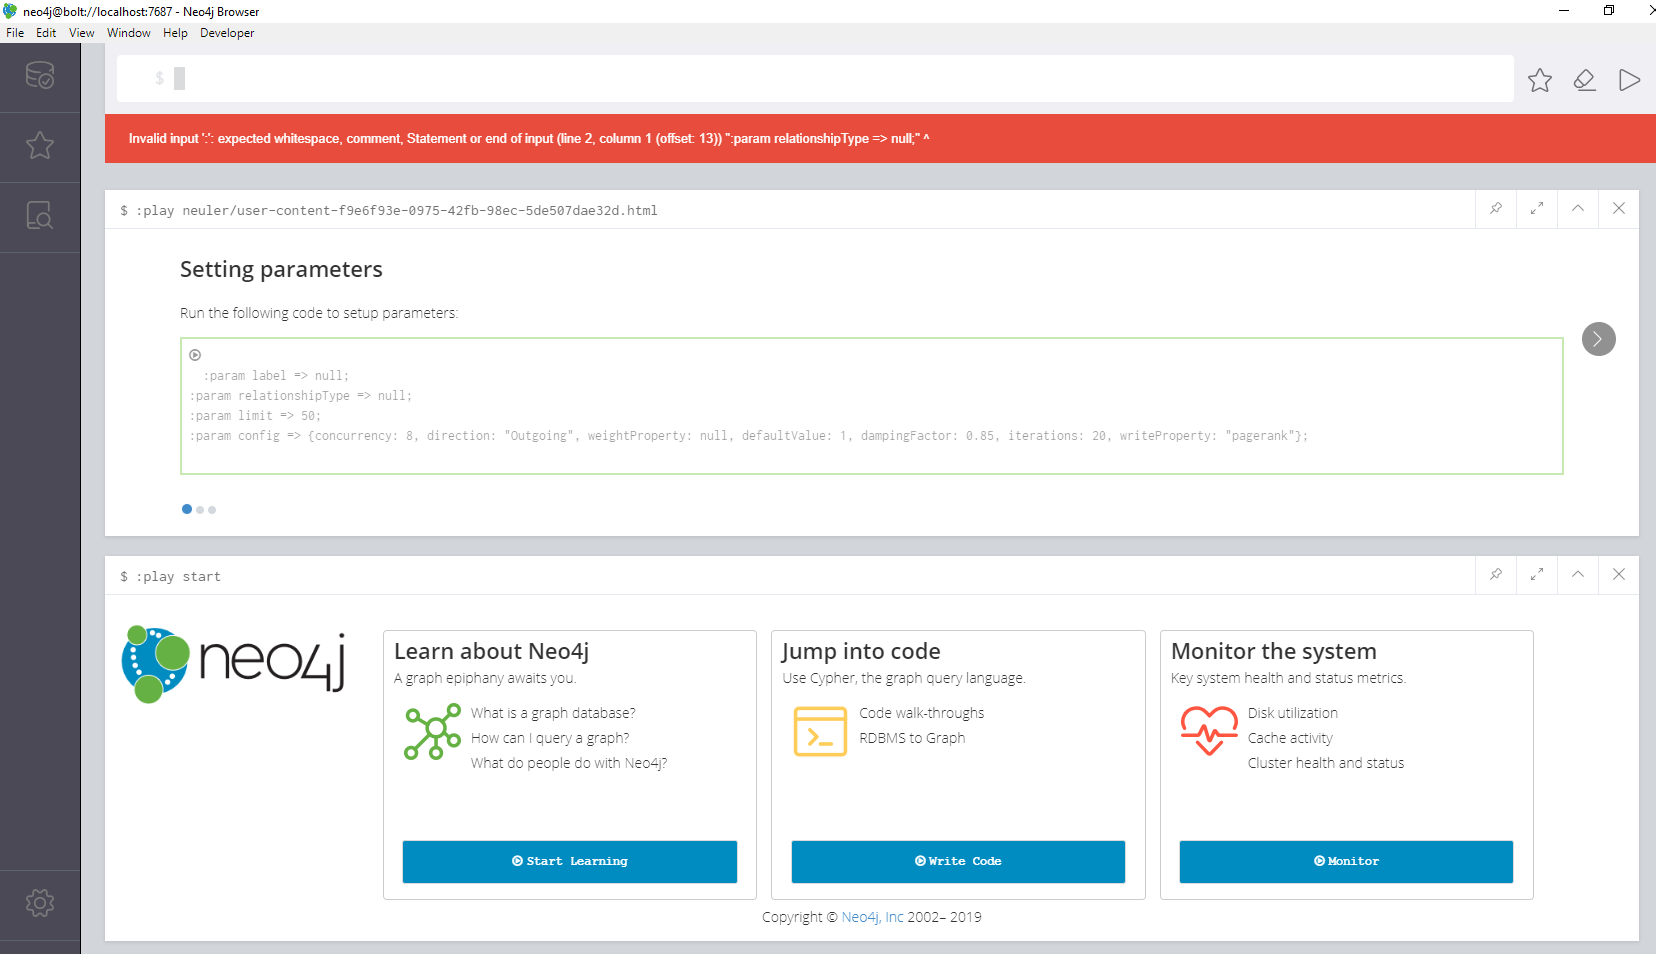Viewport: 1656px width, 954px height.
Task: Open the Window menu
Action: click(129, 33)
